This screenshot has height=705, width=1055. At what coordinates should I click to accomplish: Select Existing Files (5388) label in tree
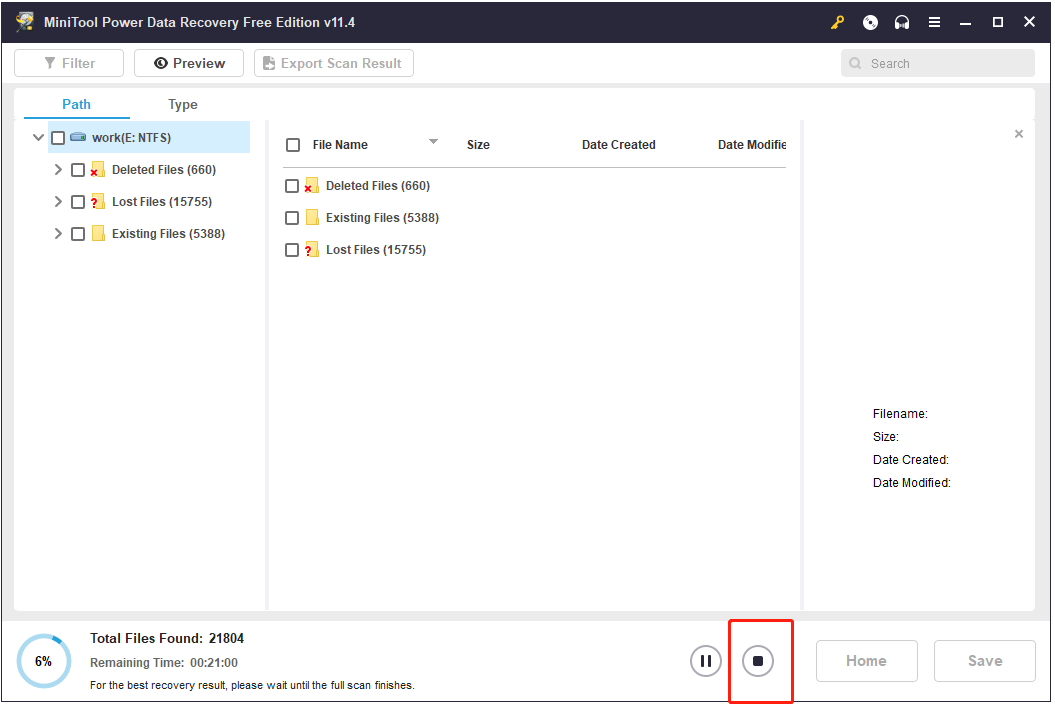point(168,233)
